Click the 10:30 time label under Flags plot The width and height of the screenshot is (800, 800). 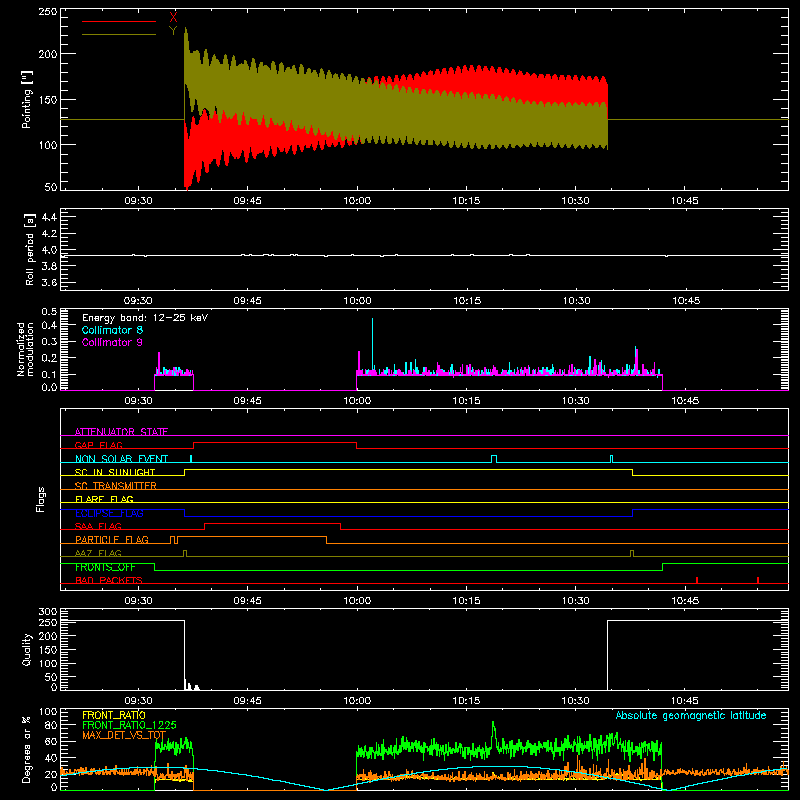click(576, 601)
